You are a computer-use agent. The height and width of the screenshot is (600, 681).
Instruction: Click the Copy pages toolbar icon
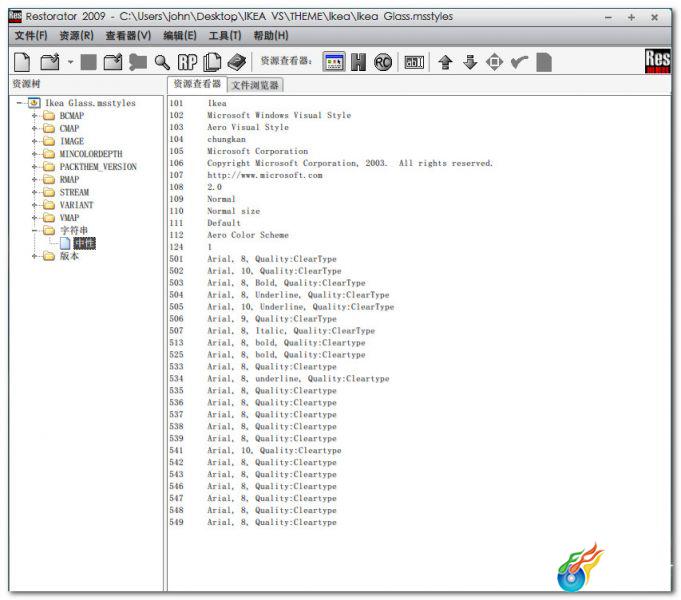point(212,62)
